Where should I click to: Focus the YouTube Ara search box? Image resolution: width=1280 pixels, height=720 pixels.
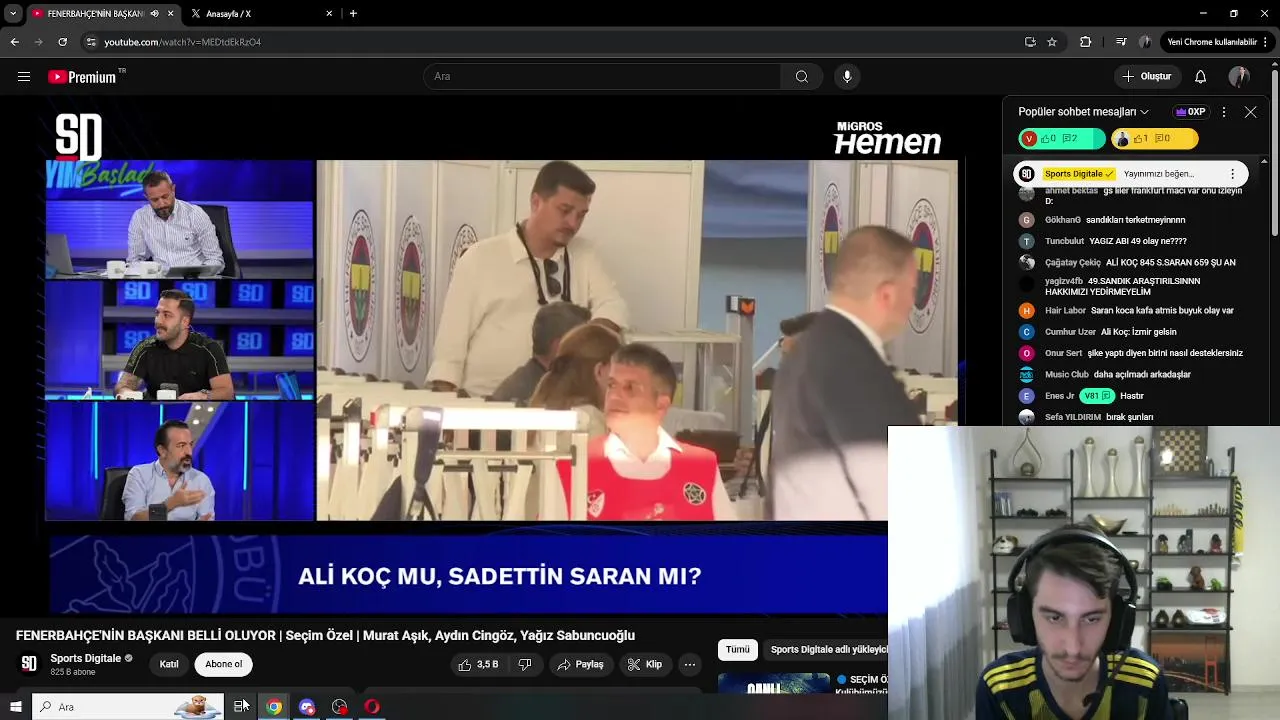pos(602,76)
